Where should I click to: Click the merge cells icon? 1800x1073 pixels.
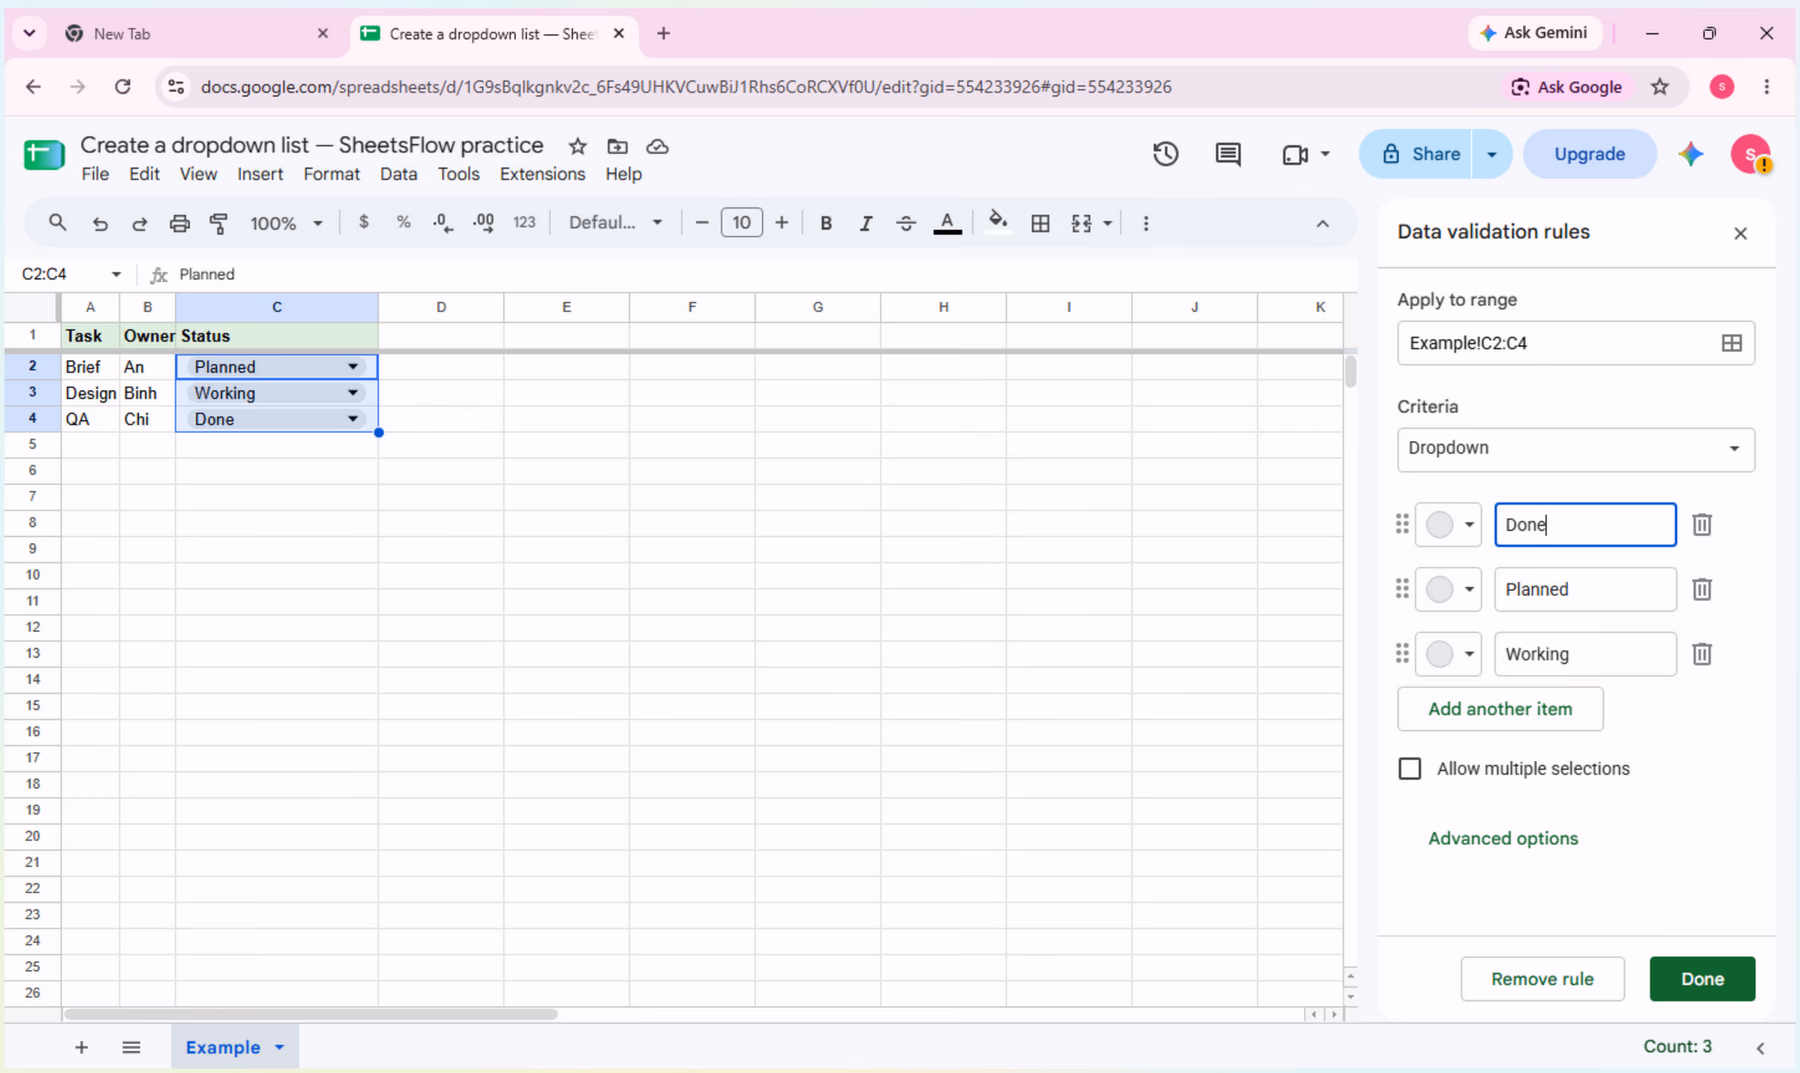pyautogui.click(x=1081, y=223)
